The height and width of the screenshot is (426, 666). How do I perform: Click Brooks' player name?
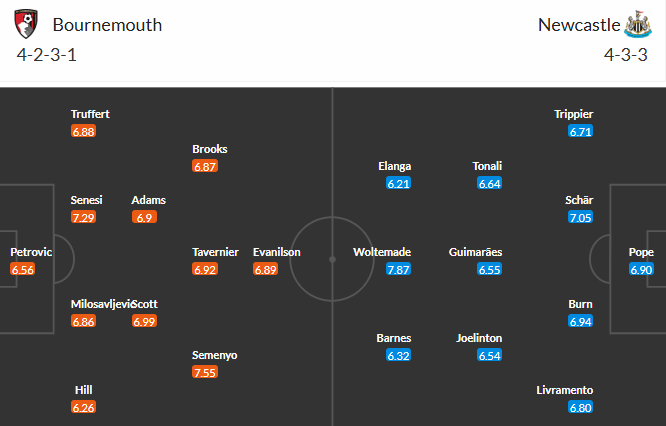point(210,149)
